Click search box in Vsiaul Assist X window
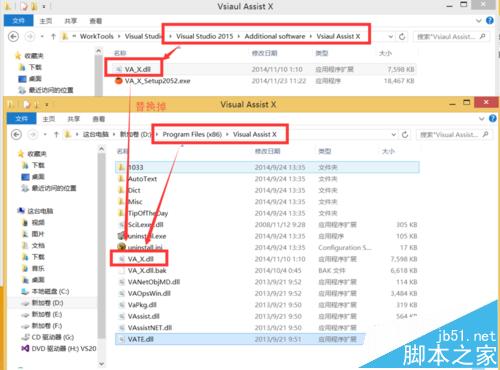500x370 pixels. 451,36
